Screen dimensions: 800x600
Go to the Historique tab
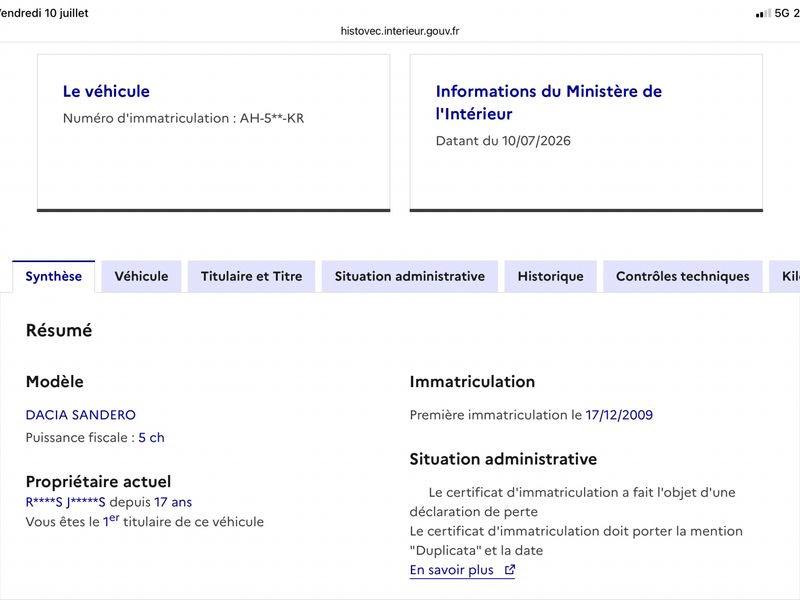coord(551,276)
